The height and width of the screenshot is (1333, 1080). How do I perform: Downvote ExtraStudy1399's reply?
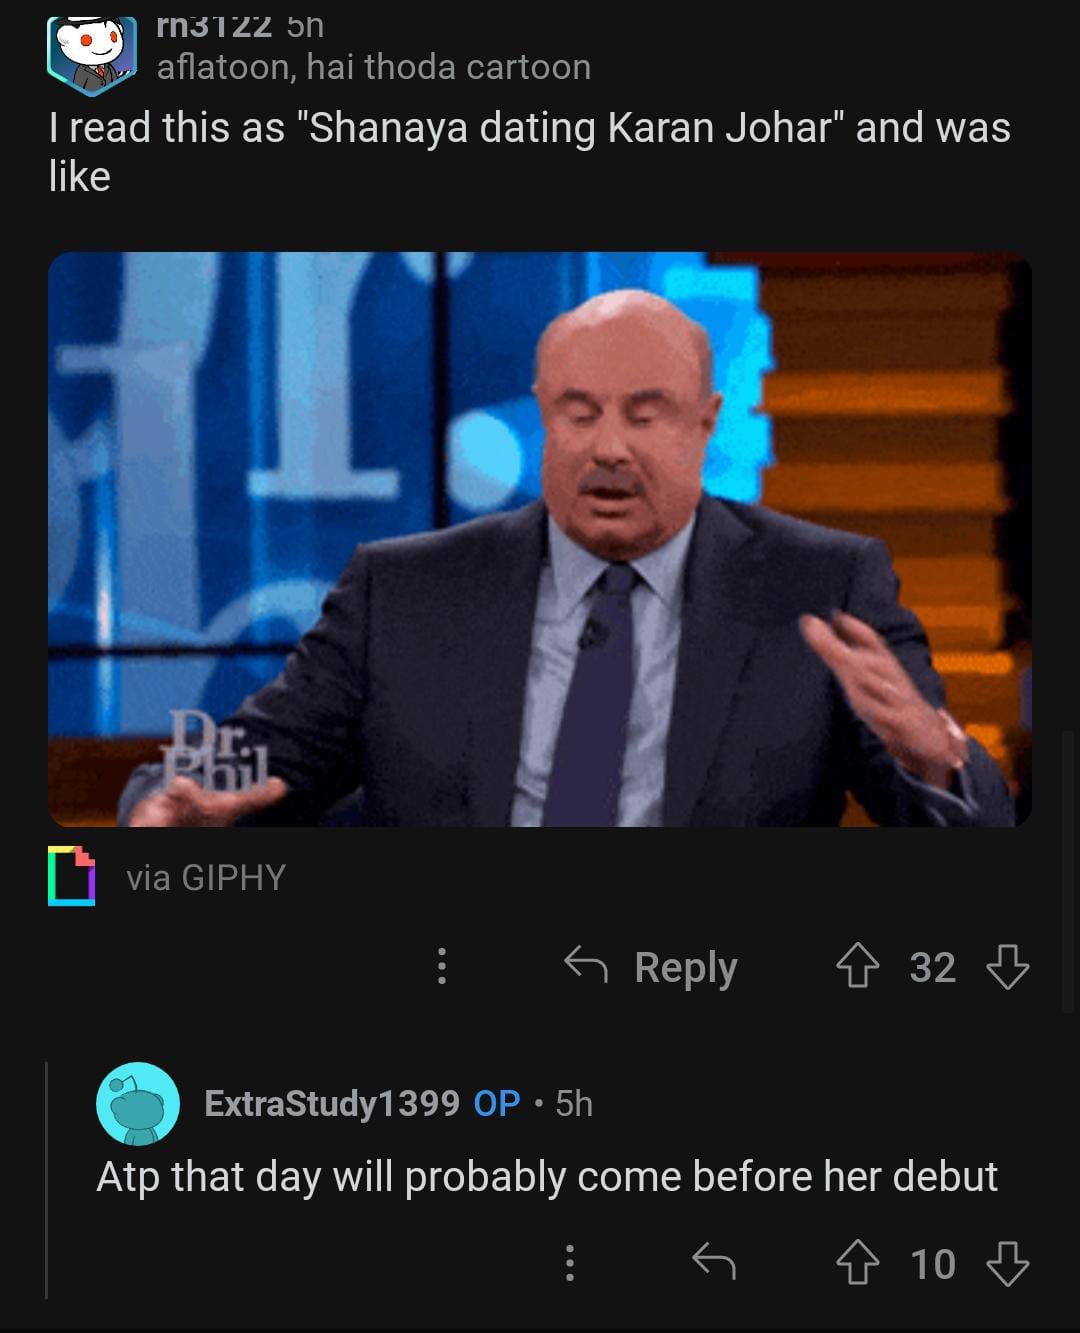pos(1007,1264)
